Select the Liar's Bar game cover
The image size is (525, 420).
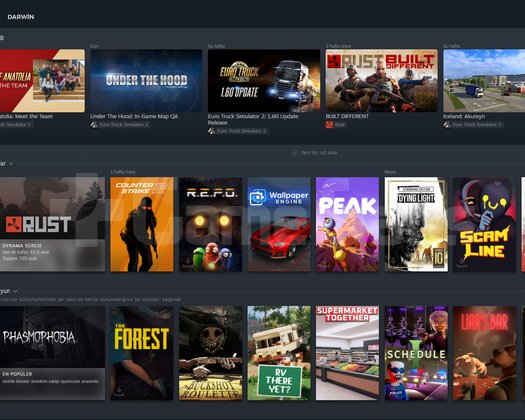(484, 353)
